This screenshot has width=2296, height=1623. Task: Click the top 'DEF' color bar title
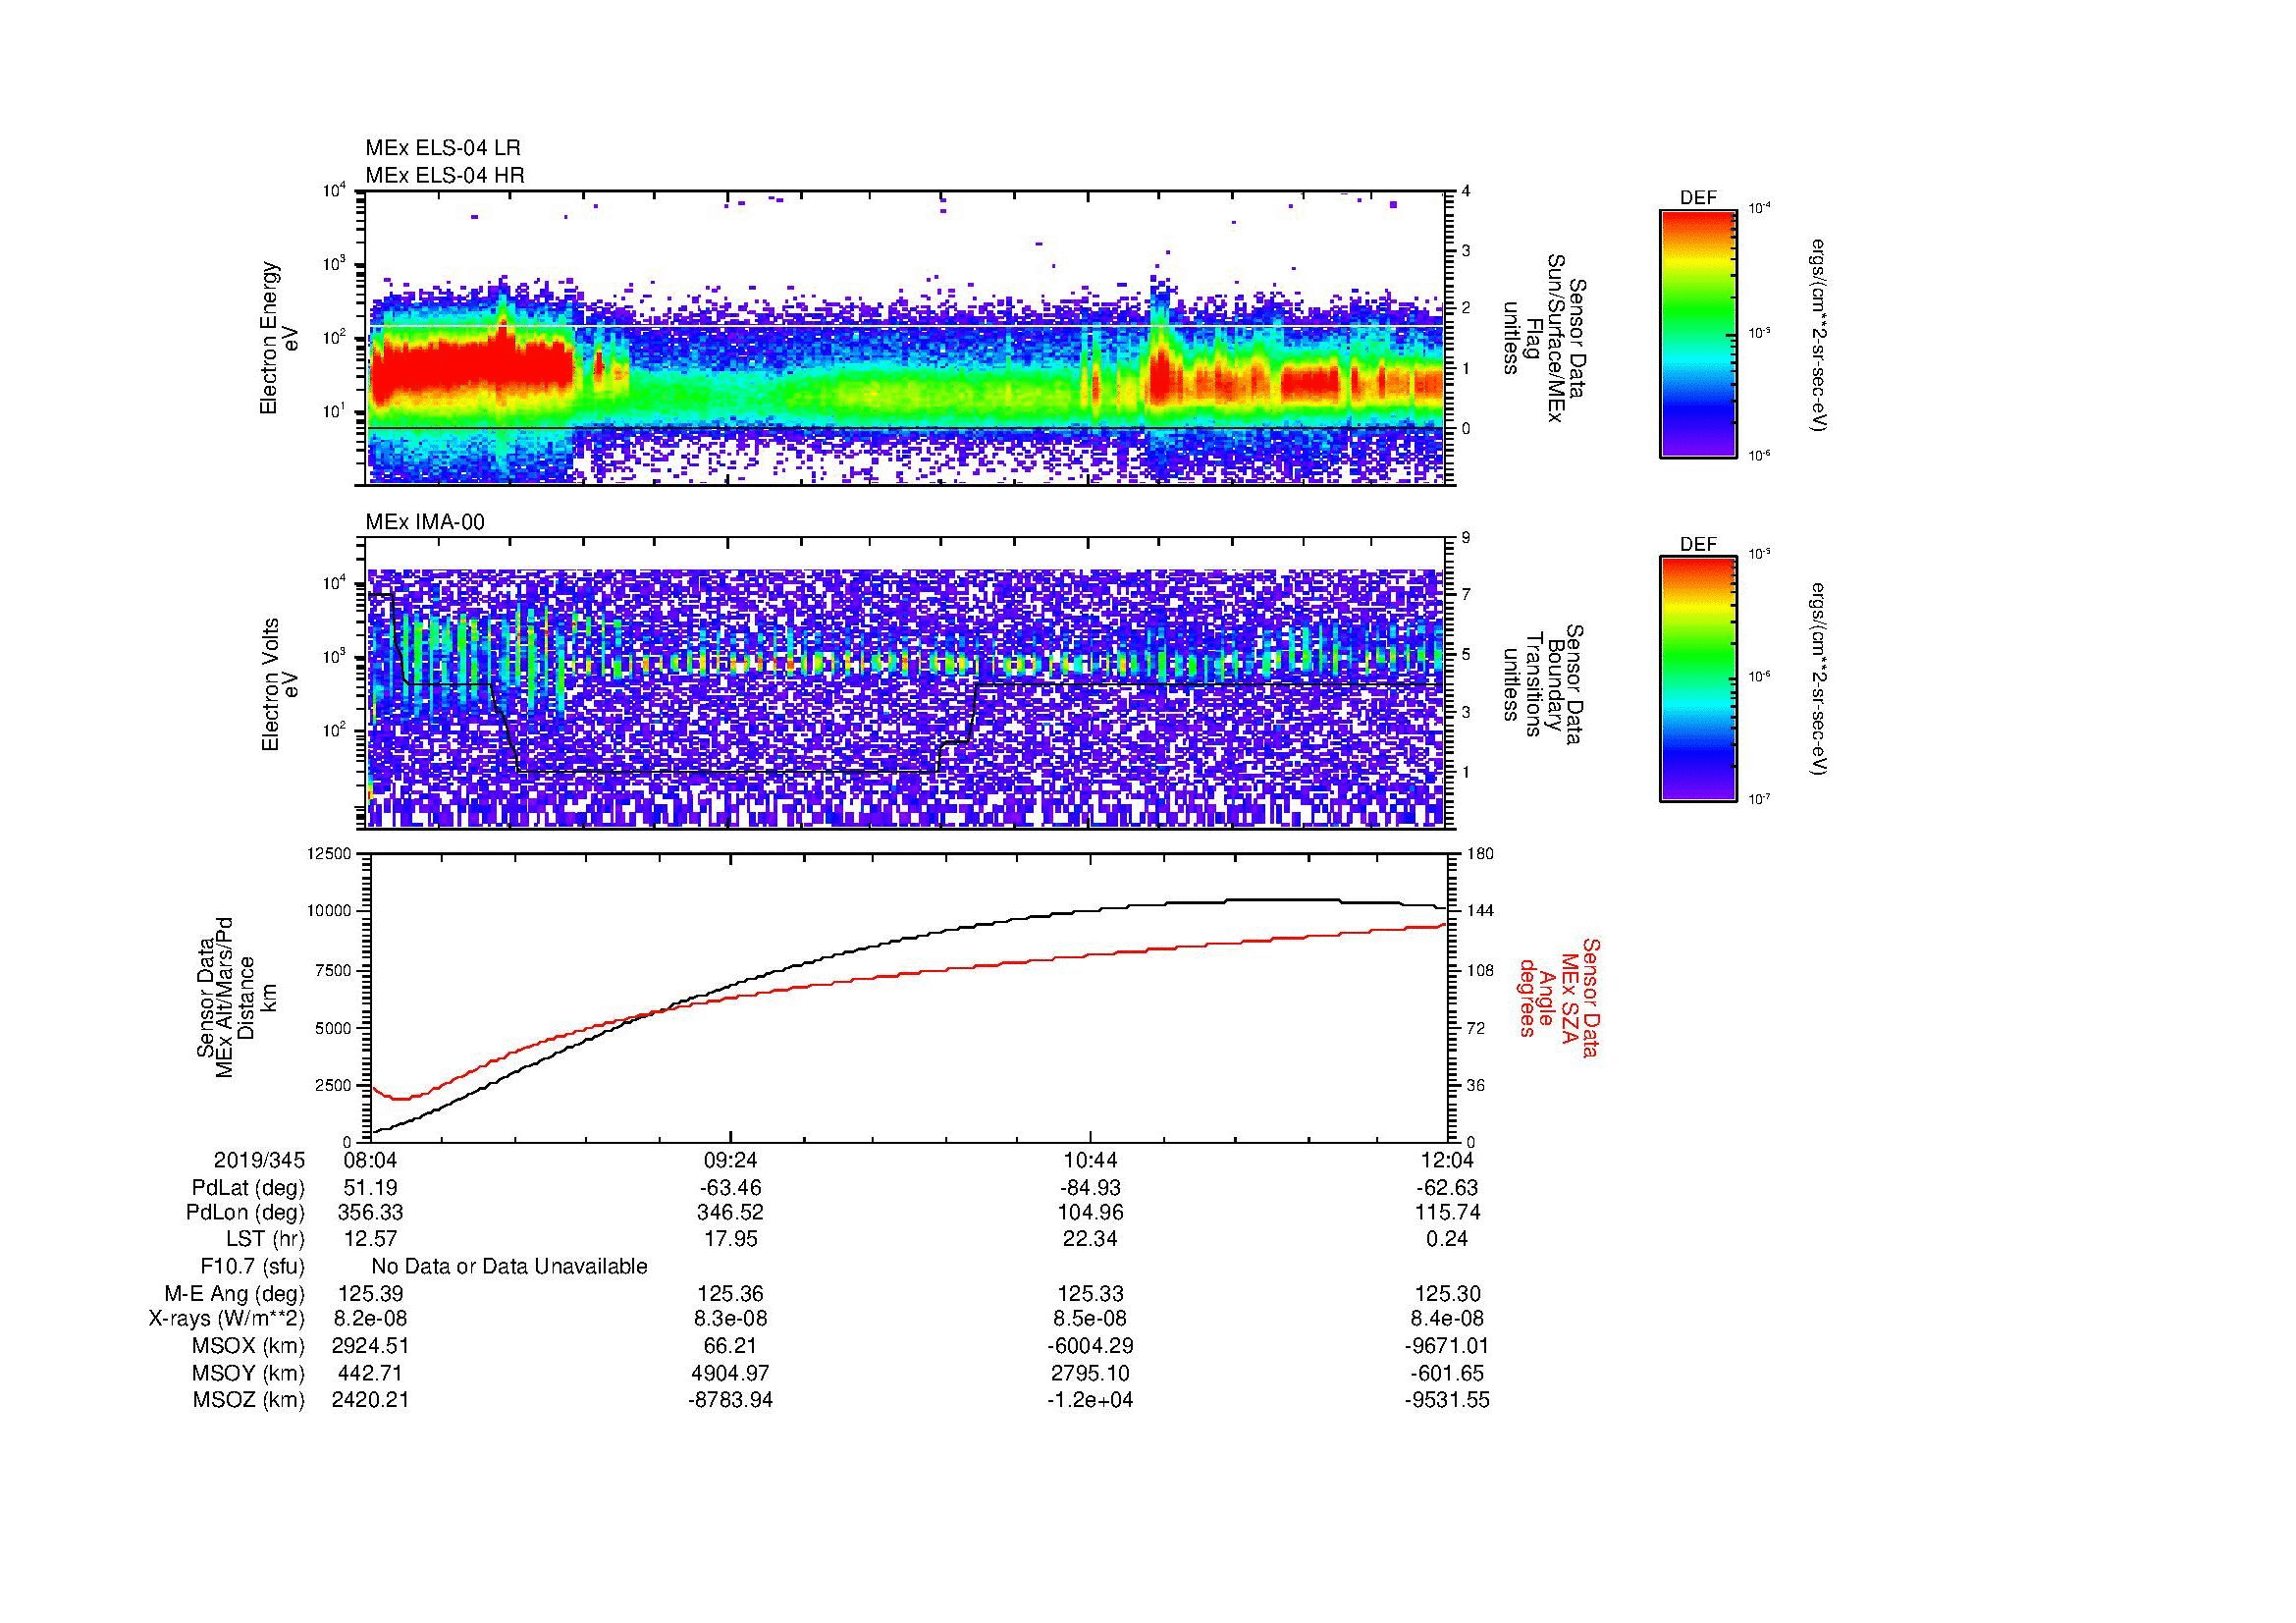tap(1698, 198)
